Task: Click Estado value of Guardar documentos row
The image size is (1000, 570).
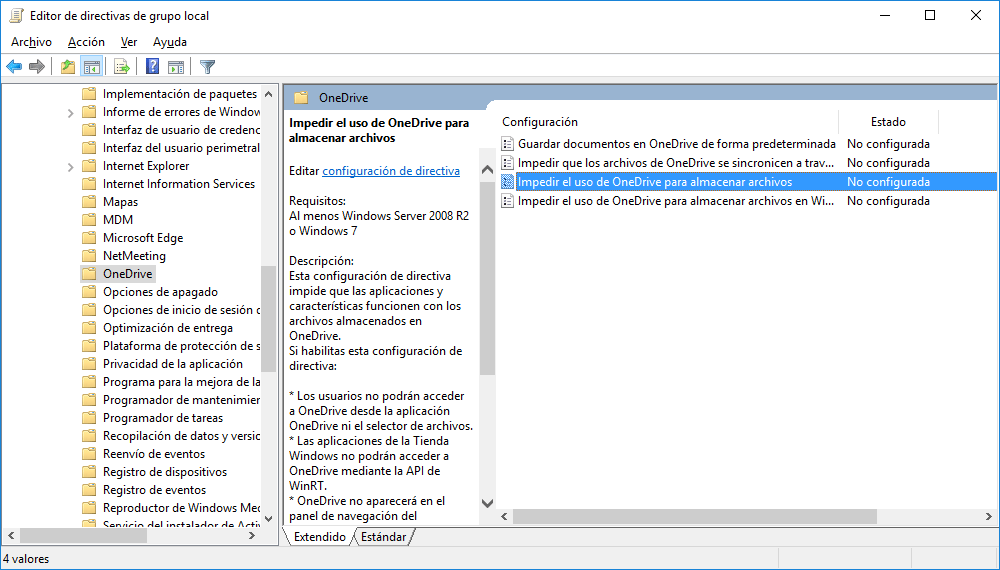Action: [x=888, y=144]
